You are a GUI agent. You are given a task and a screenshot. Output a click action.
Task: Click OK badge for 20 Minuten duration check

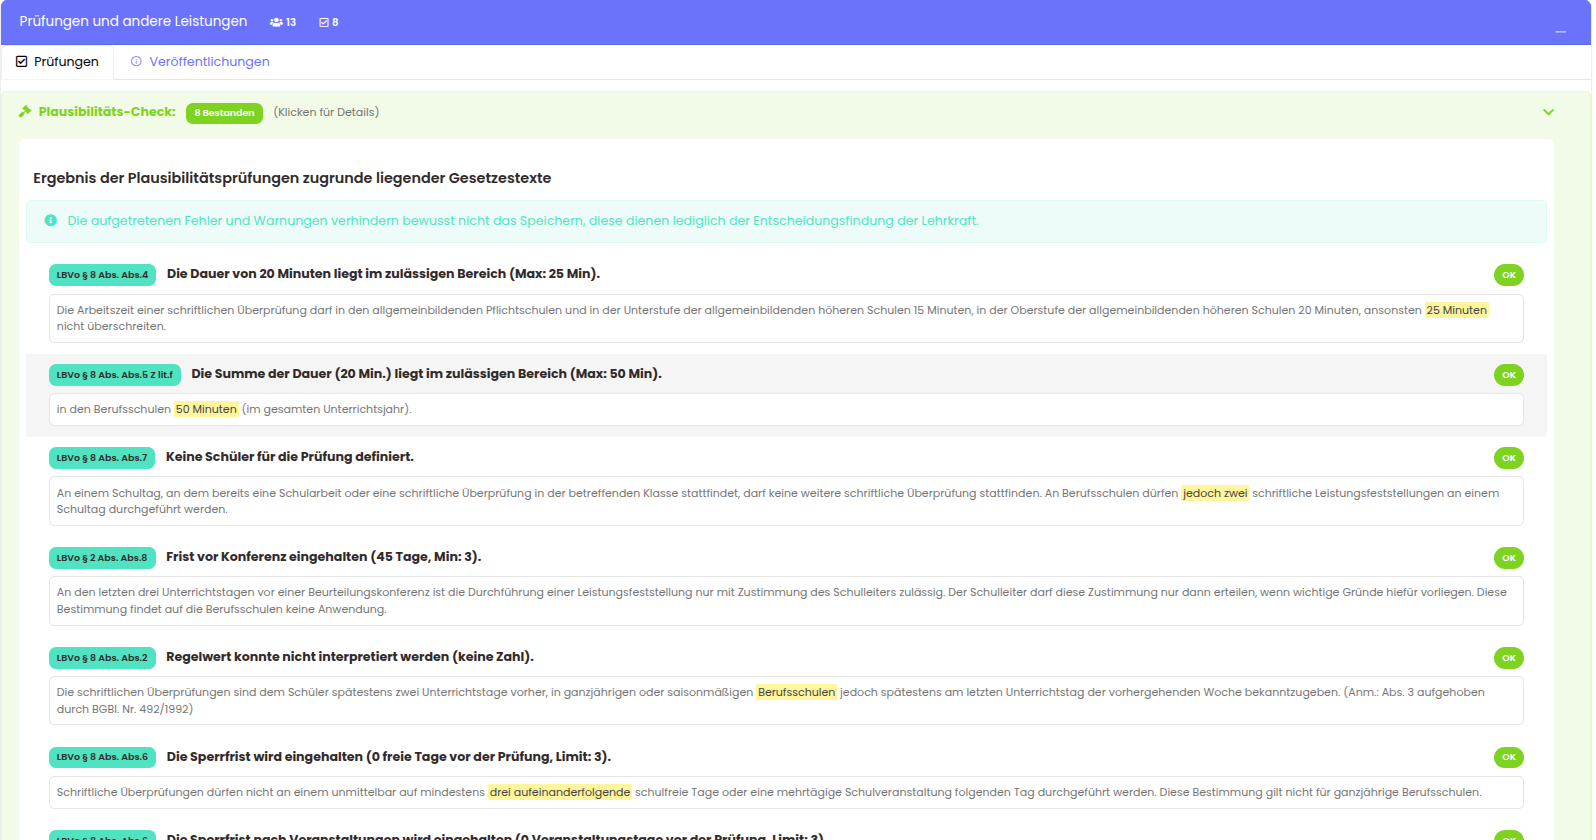click(1508, 275)
